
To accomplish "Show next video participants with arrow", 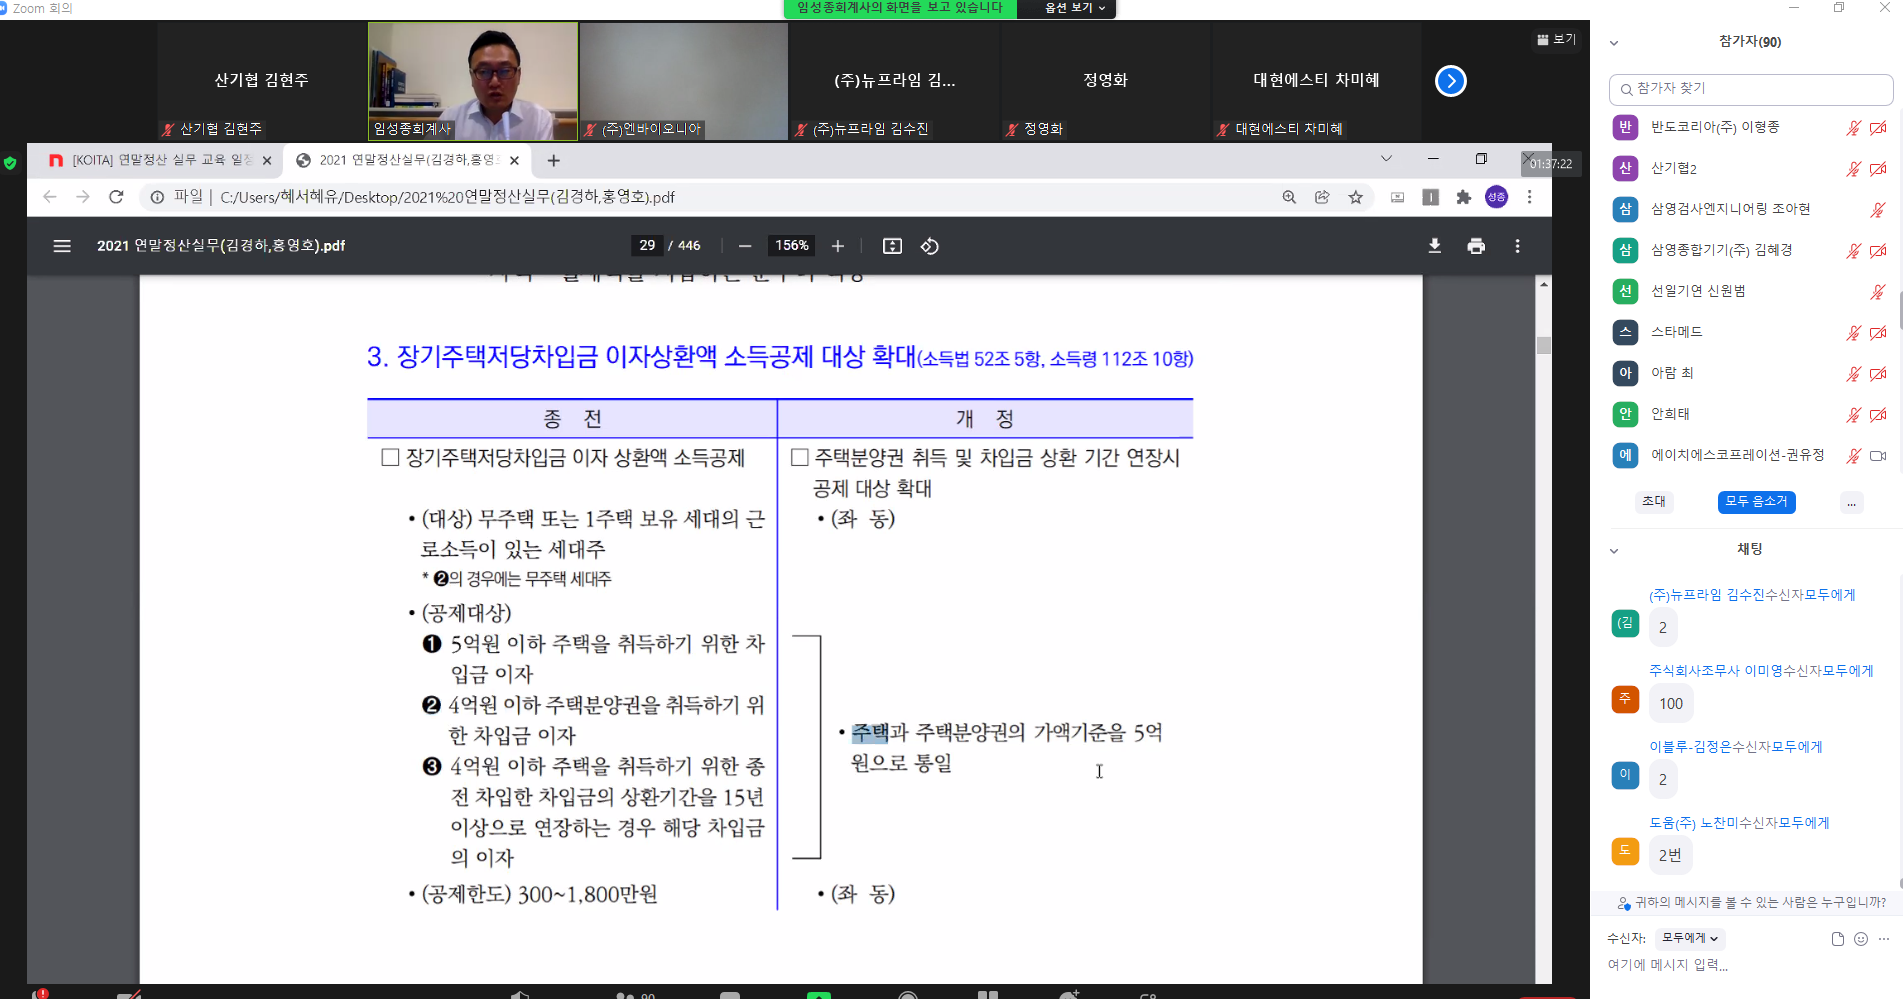I will coord(1451,81).
